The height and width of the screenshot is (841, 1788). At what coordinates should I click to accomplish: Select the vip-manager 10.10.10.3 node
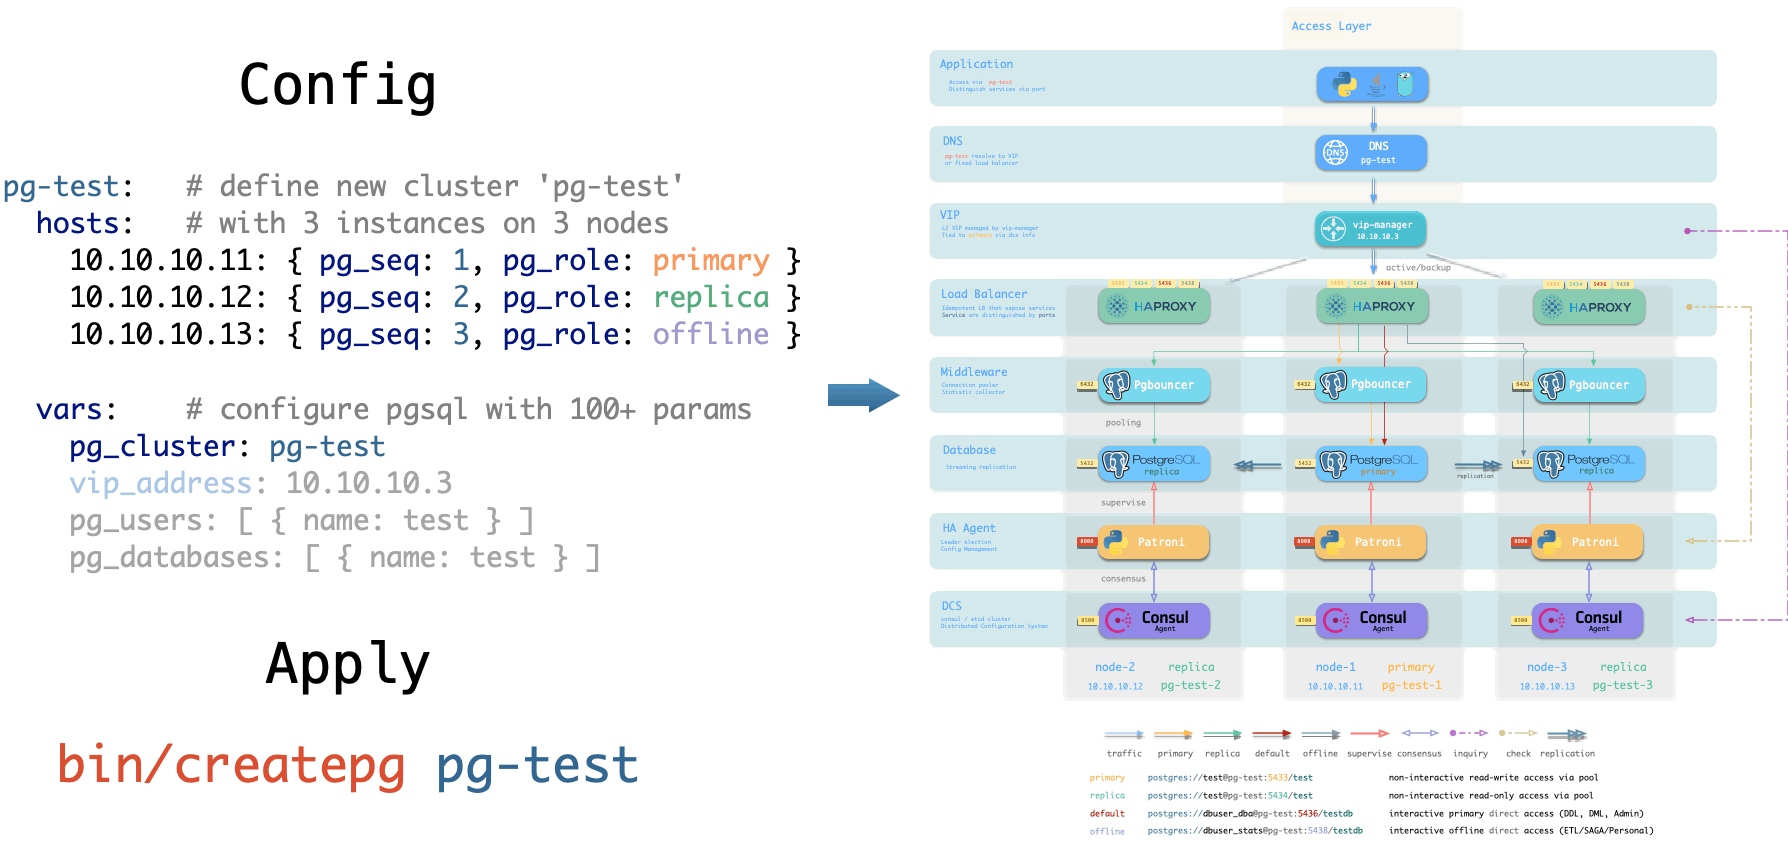[x=1371, y=230]
